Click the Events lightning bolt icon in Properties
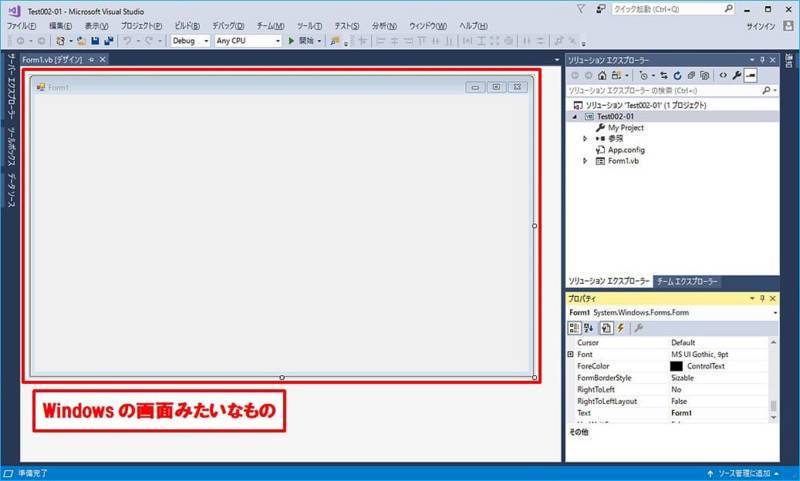The image size is (800, 481). (621, 328)
